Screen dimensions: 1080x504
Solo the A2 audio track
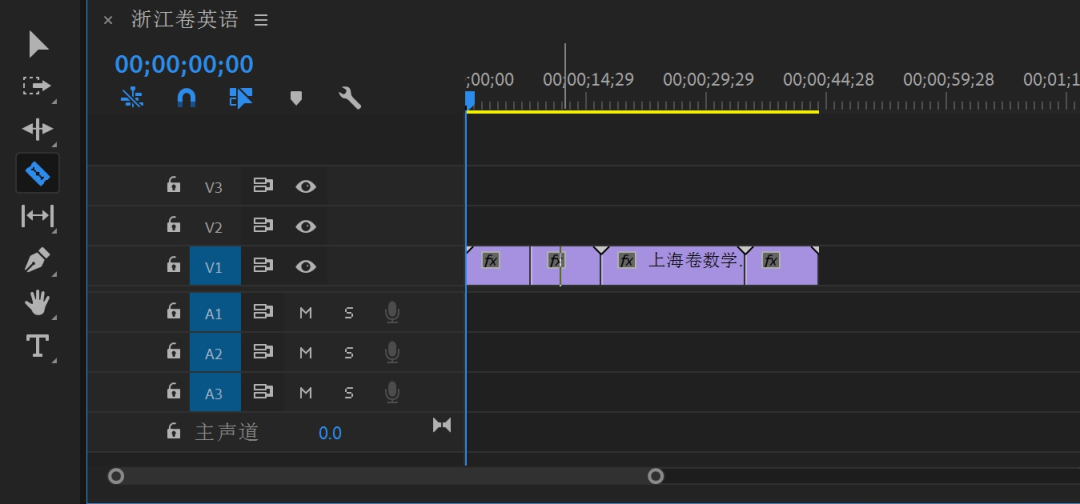click(x=349, y=353)
